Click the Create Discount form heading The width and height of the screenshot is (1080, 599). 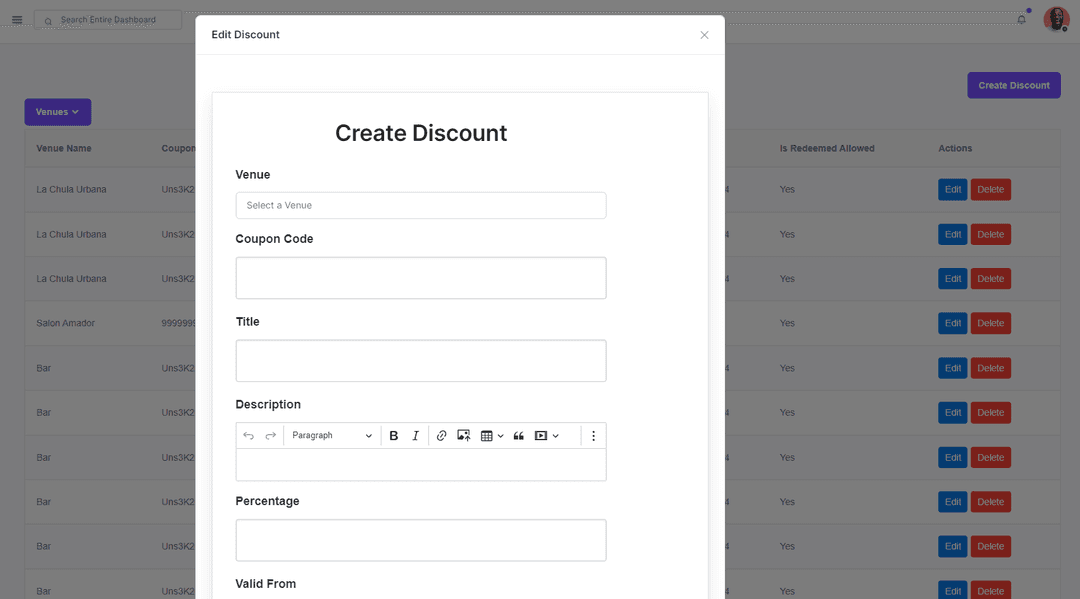click(x=421, y=133)
